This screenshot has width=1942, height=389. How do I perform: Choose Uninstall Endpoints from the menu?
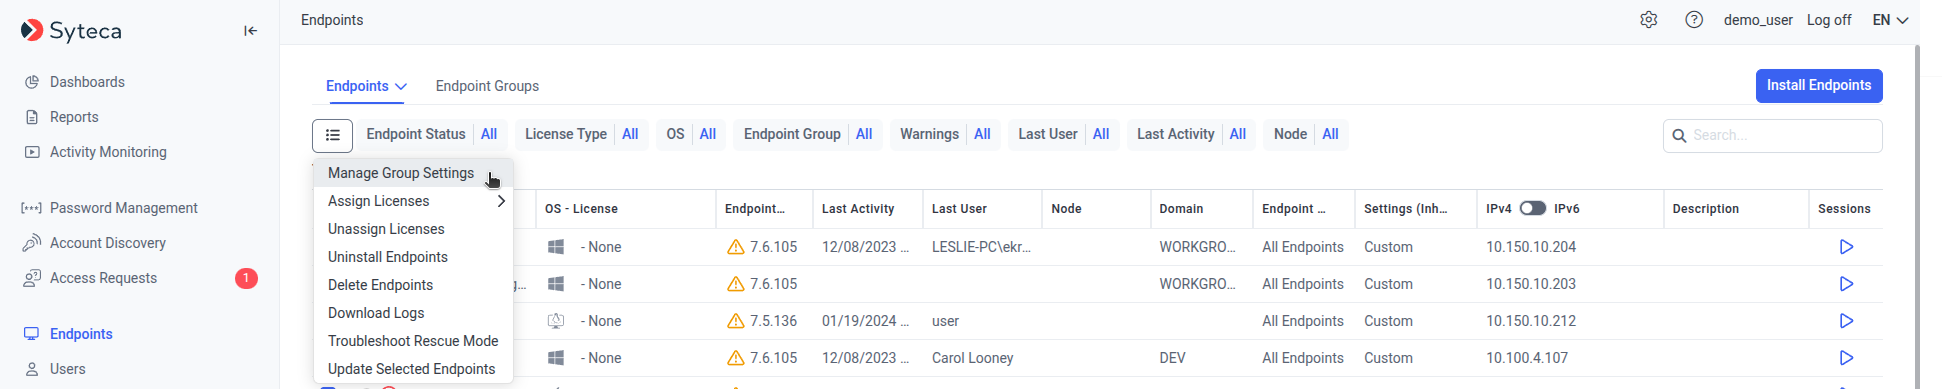[413, 257]
